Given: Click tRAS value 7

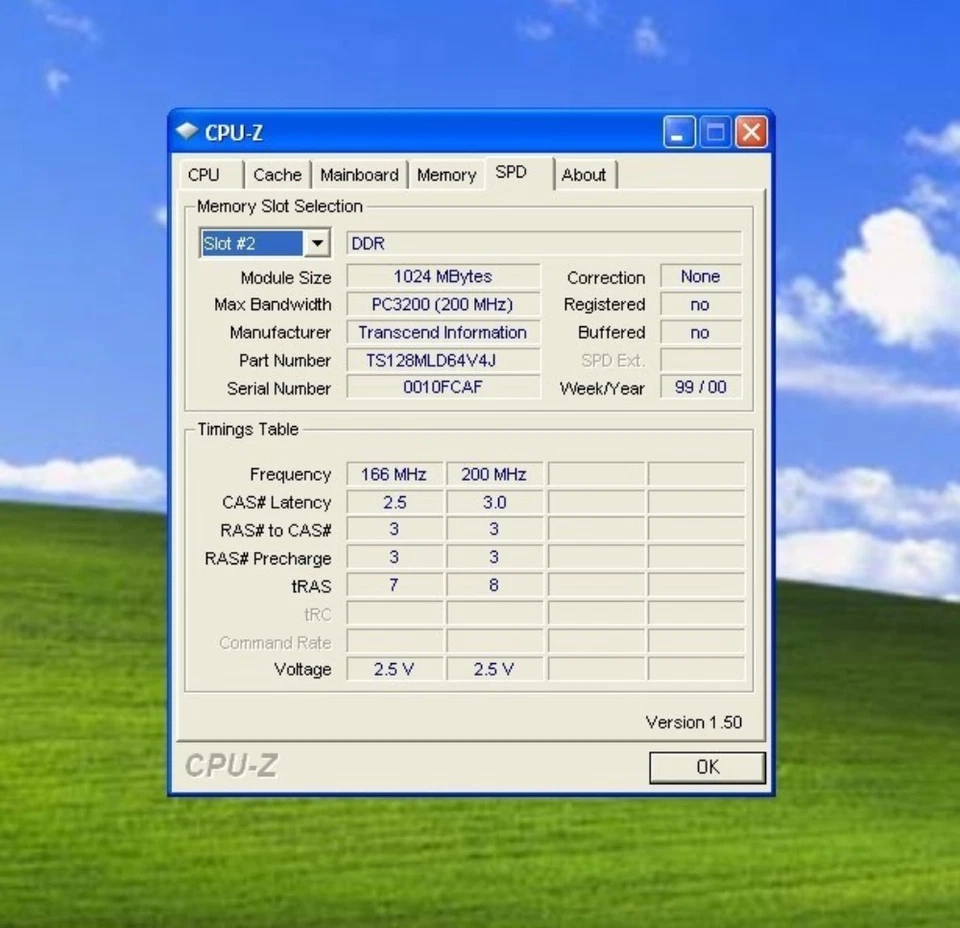Looking at the screenshot, I should 395,585.
